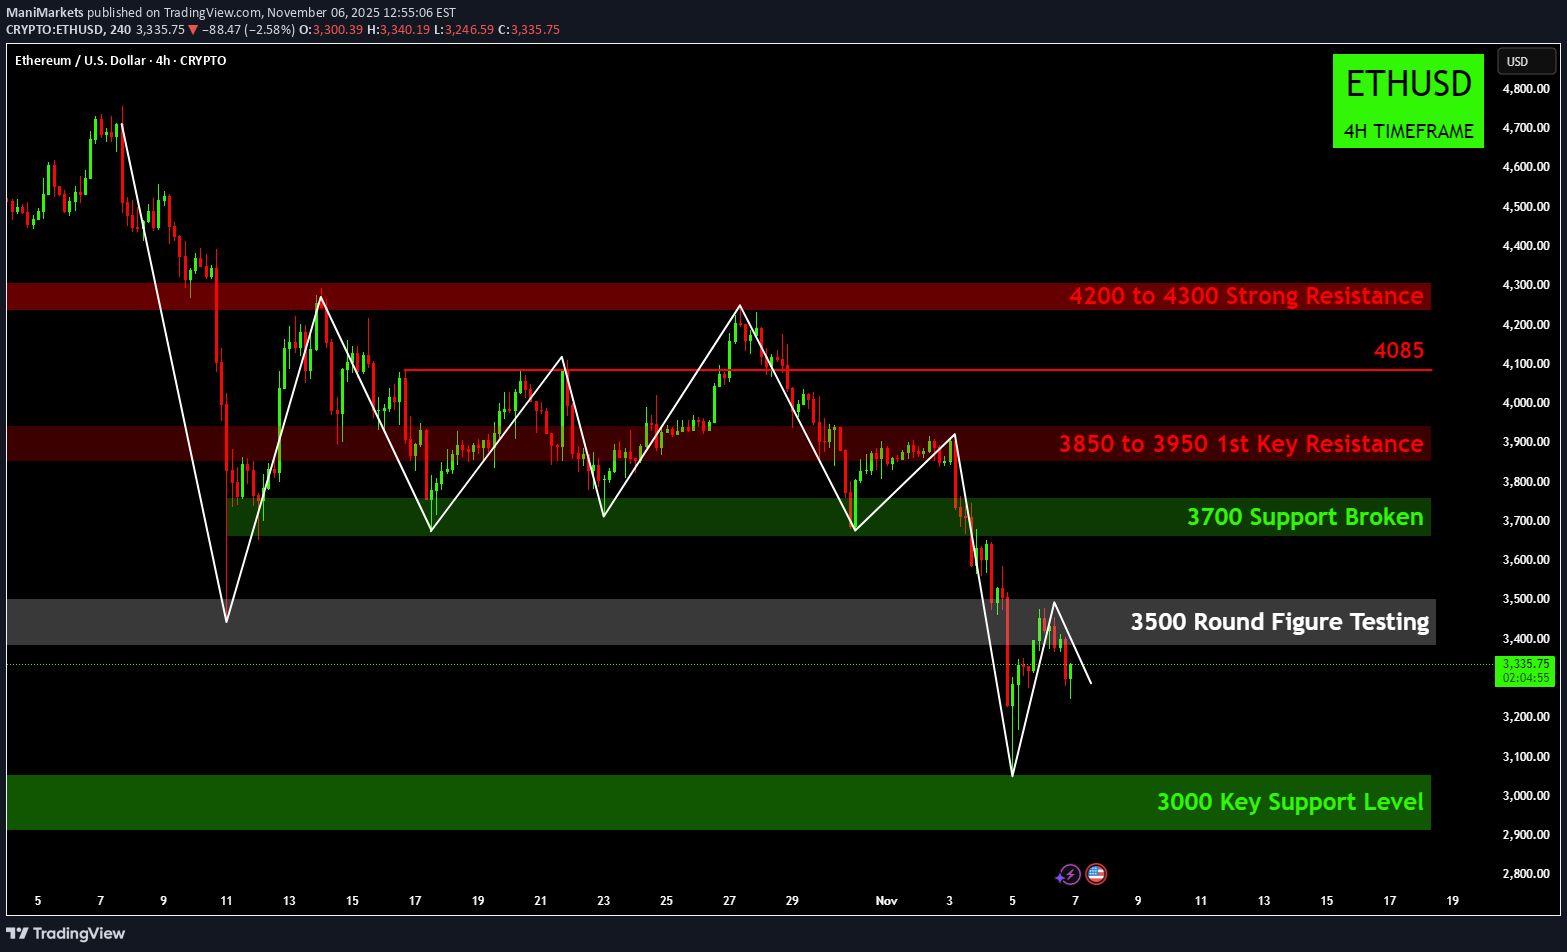Viewport: 1567px width, 952px height.
Task: Click the 'Nov' label on time axis
Action: [x=886, y=901]
